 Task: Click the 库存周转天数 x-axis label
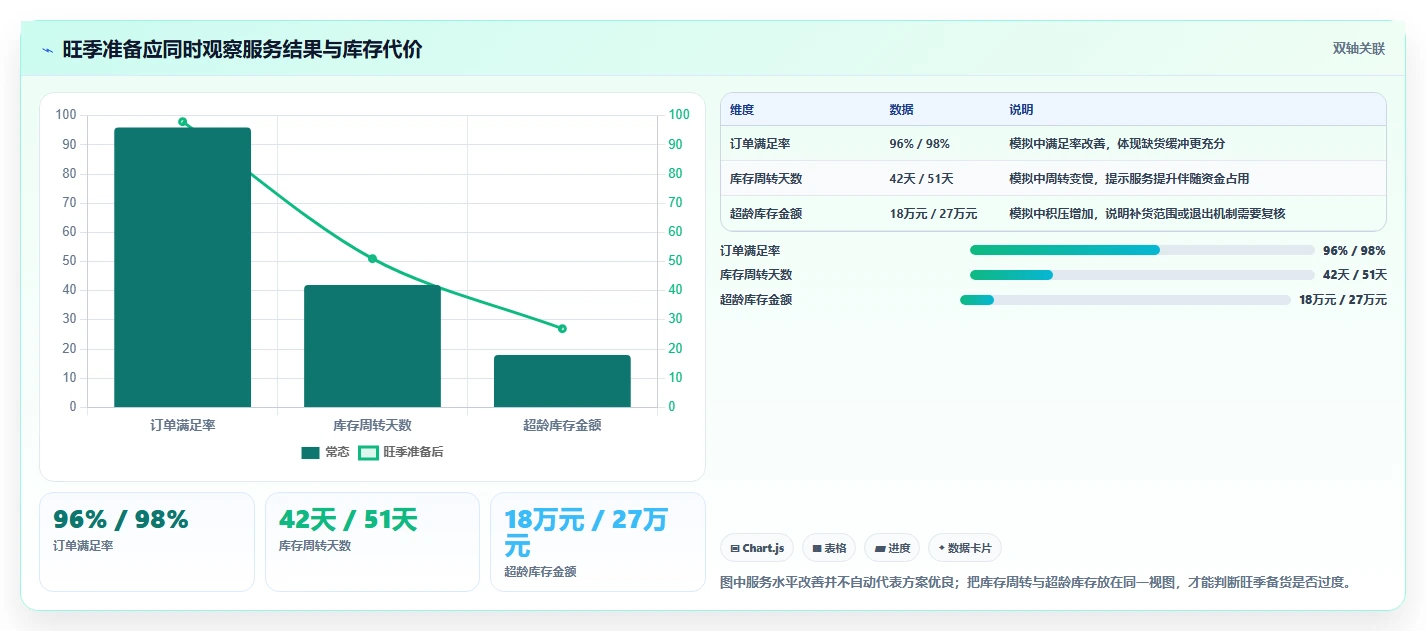[372, 425]
